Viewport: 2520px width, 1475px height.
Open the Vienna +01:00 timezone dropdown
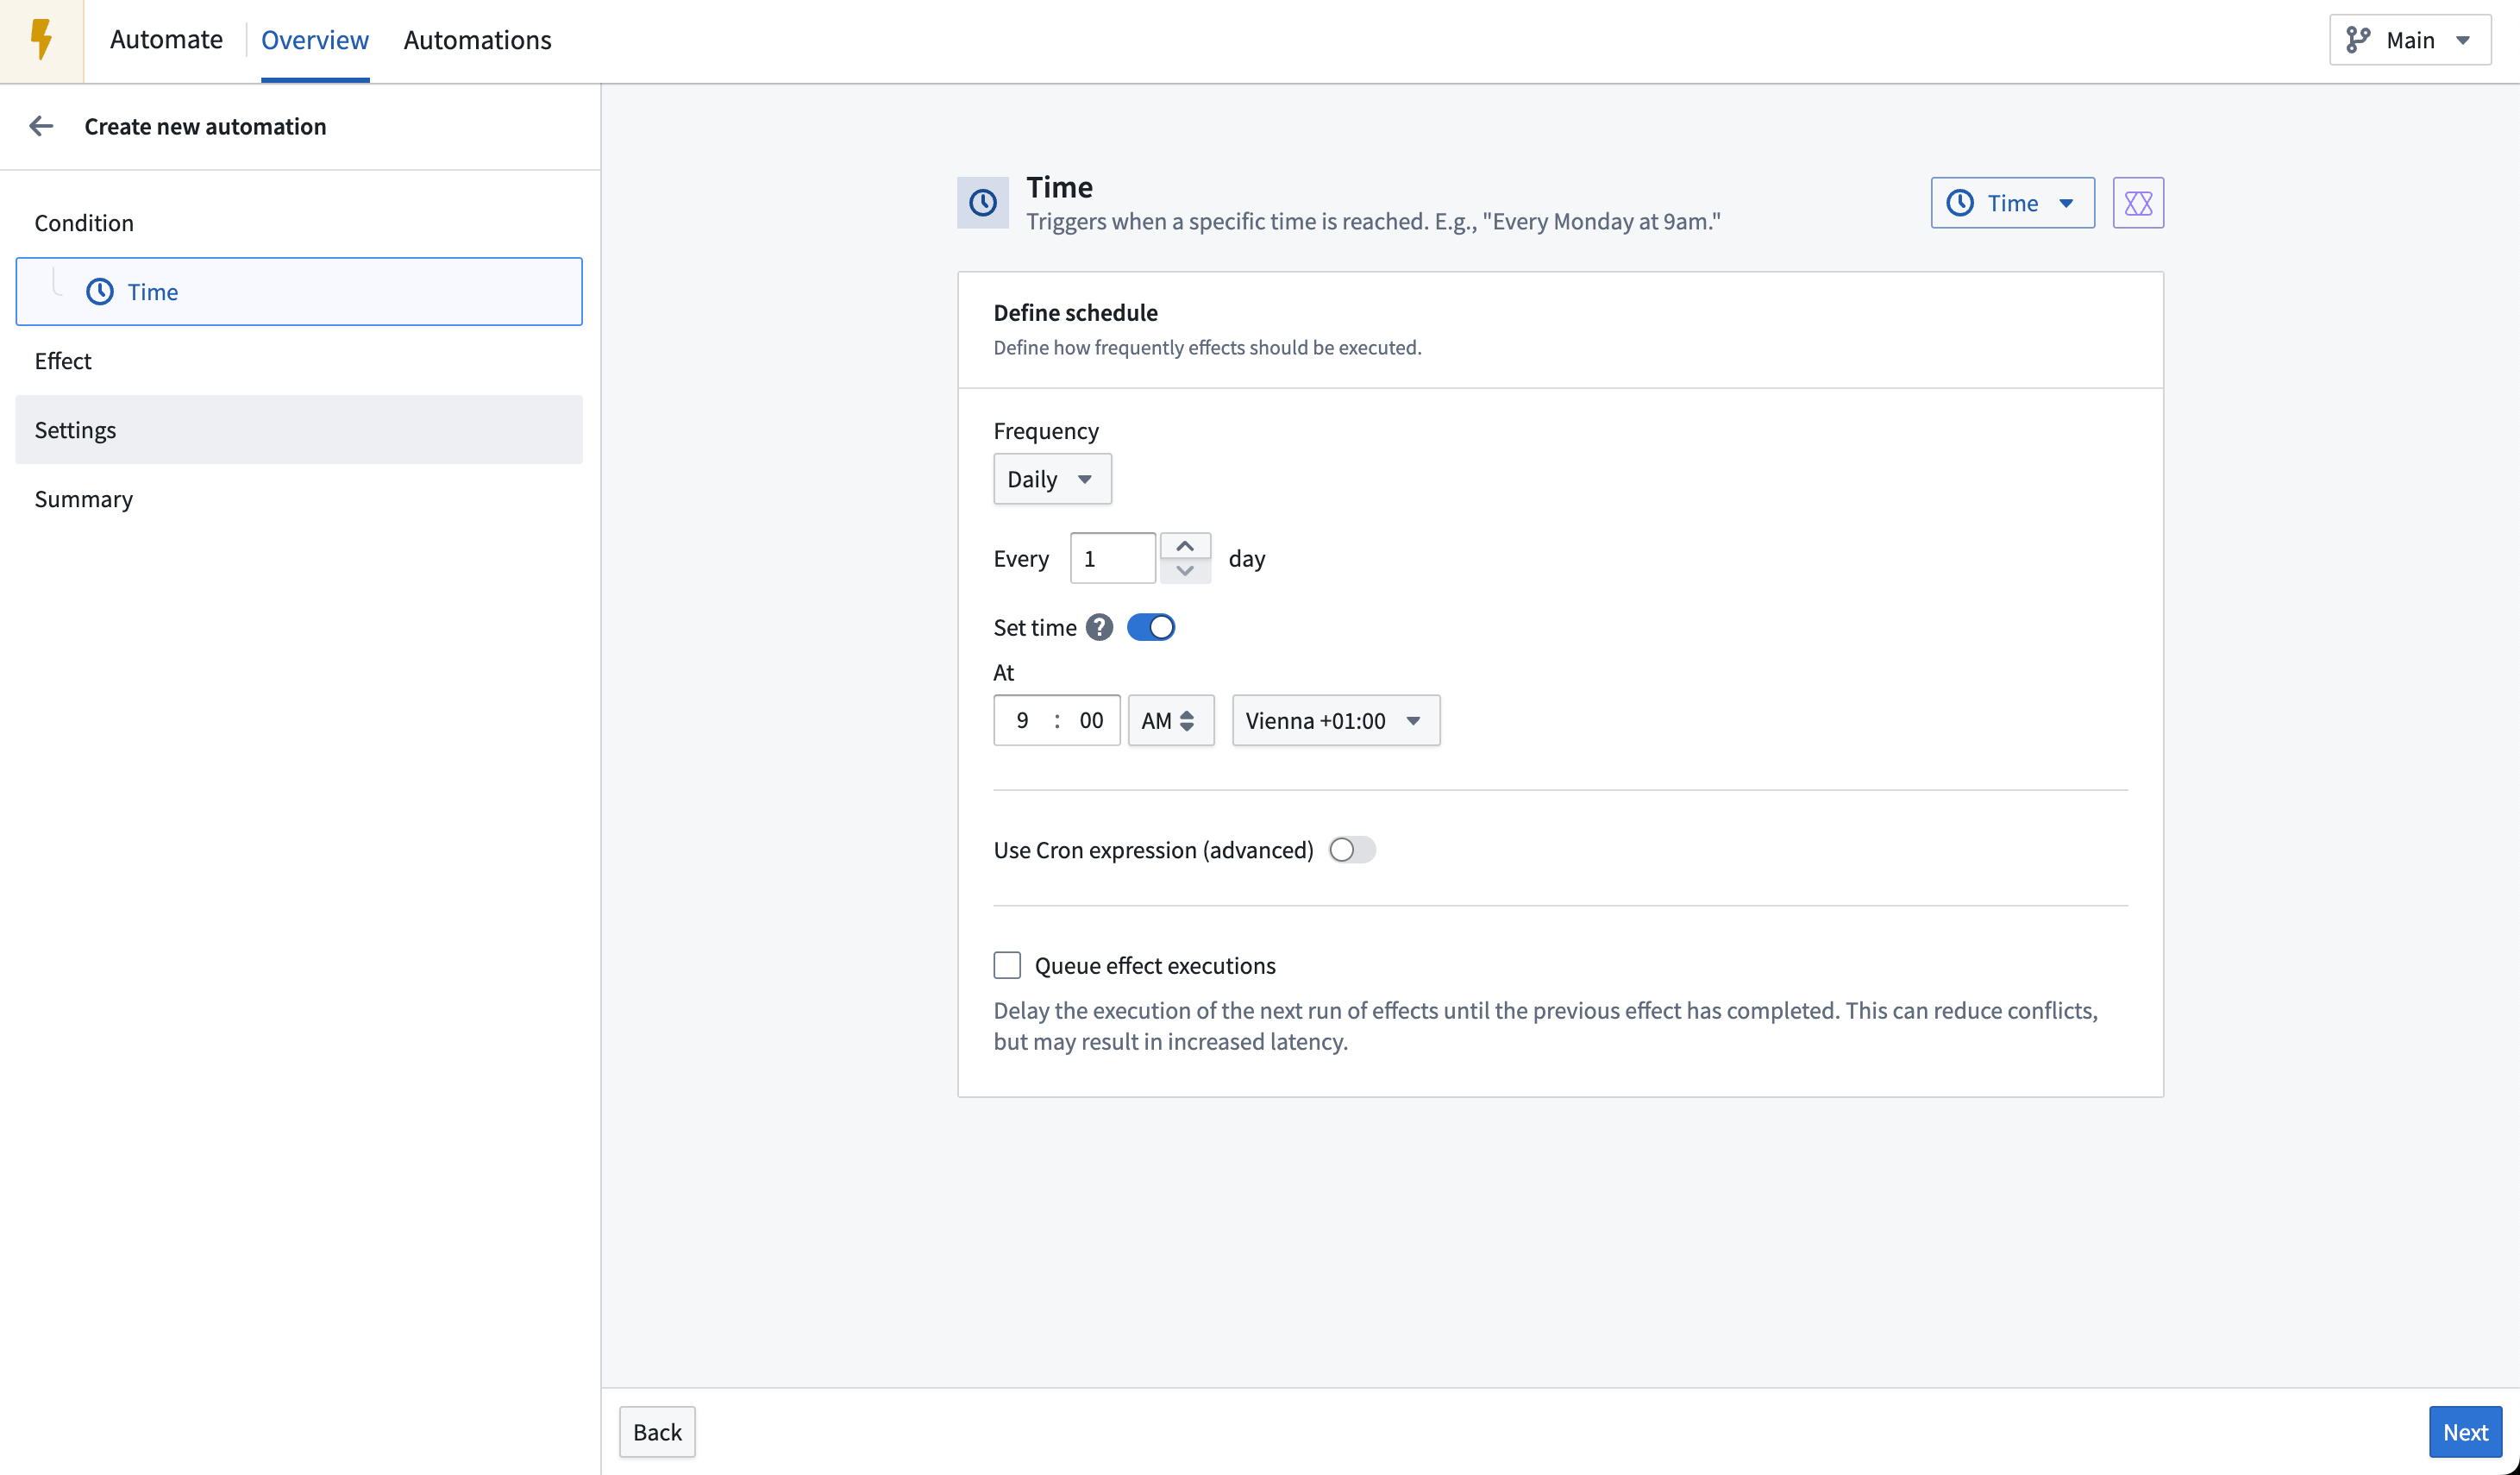click(1335, 720)
